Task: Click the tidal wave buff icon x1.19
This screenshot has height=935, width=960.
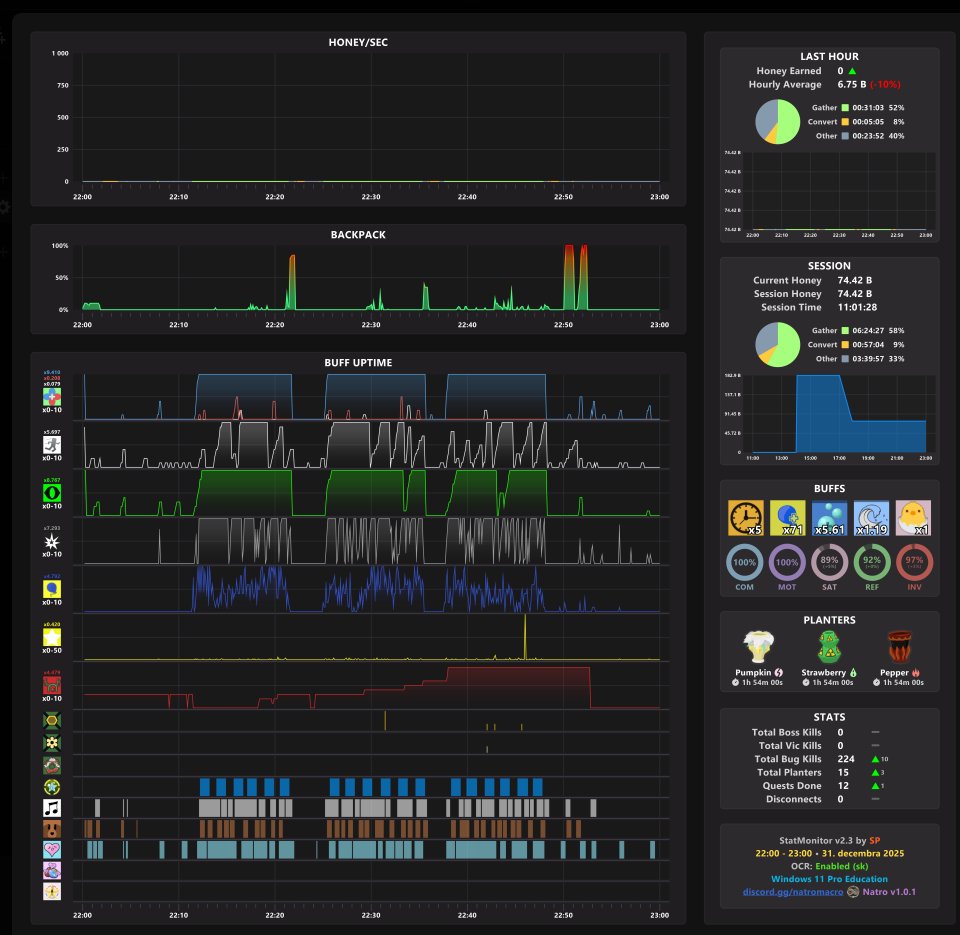Action: [871, 518]
